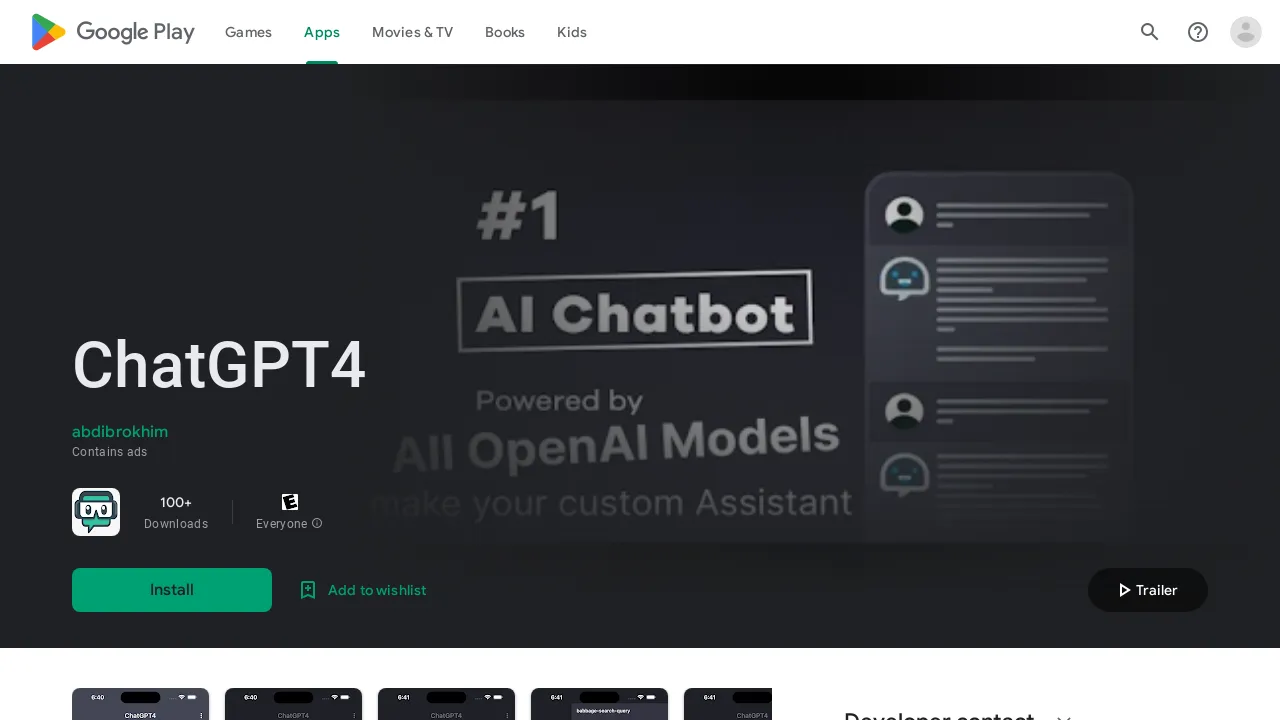Open the second screenshot thumbnail
This screenshot has width=1280, height=720.
coord(293,704)
